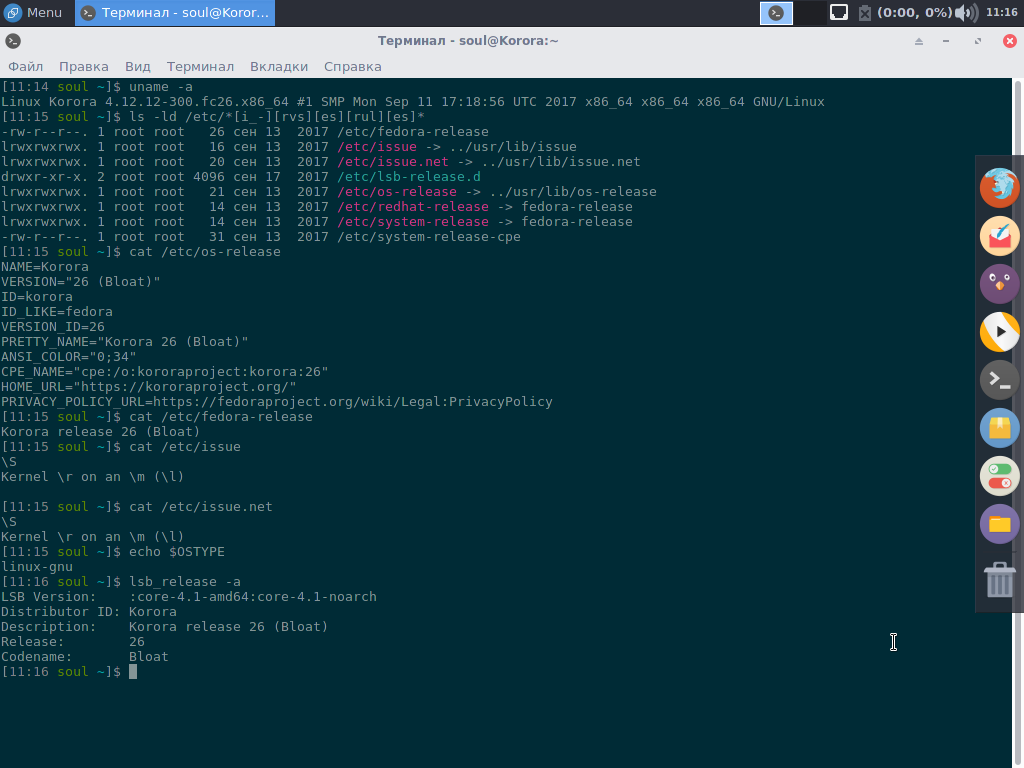Open the Терминал menu
The image size is (1024, 768).
tap(200, 67)
